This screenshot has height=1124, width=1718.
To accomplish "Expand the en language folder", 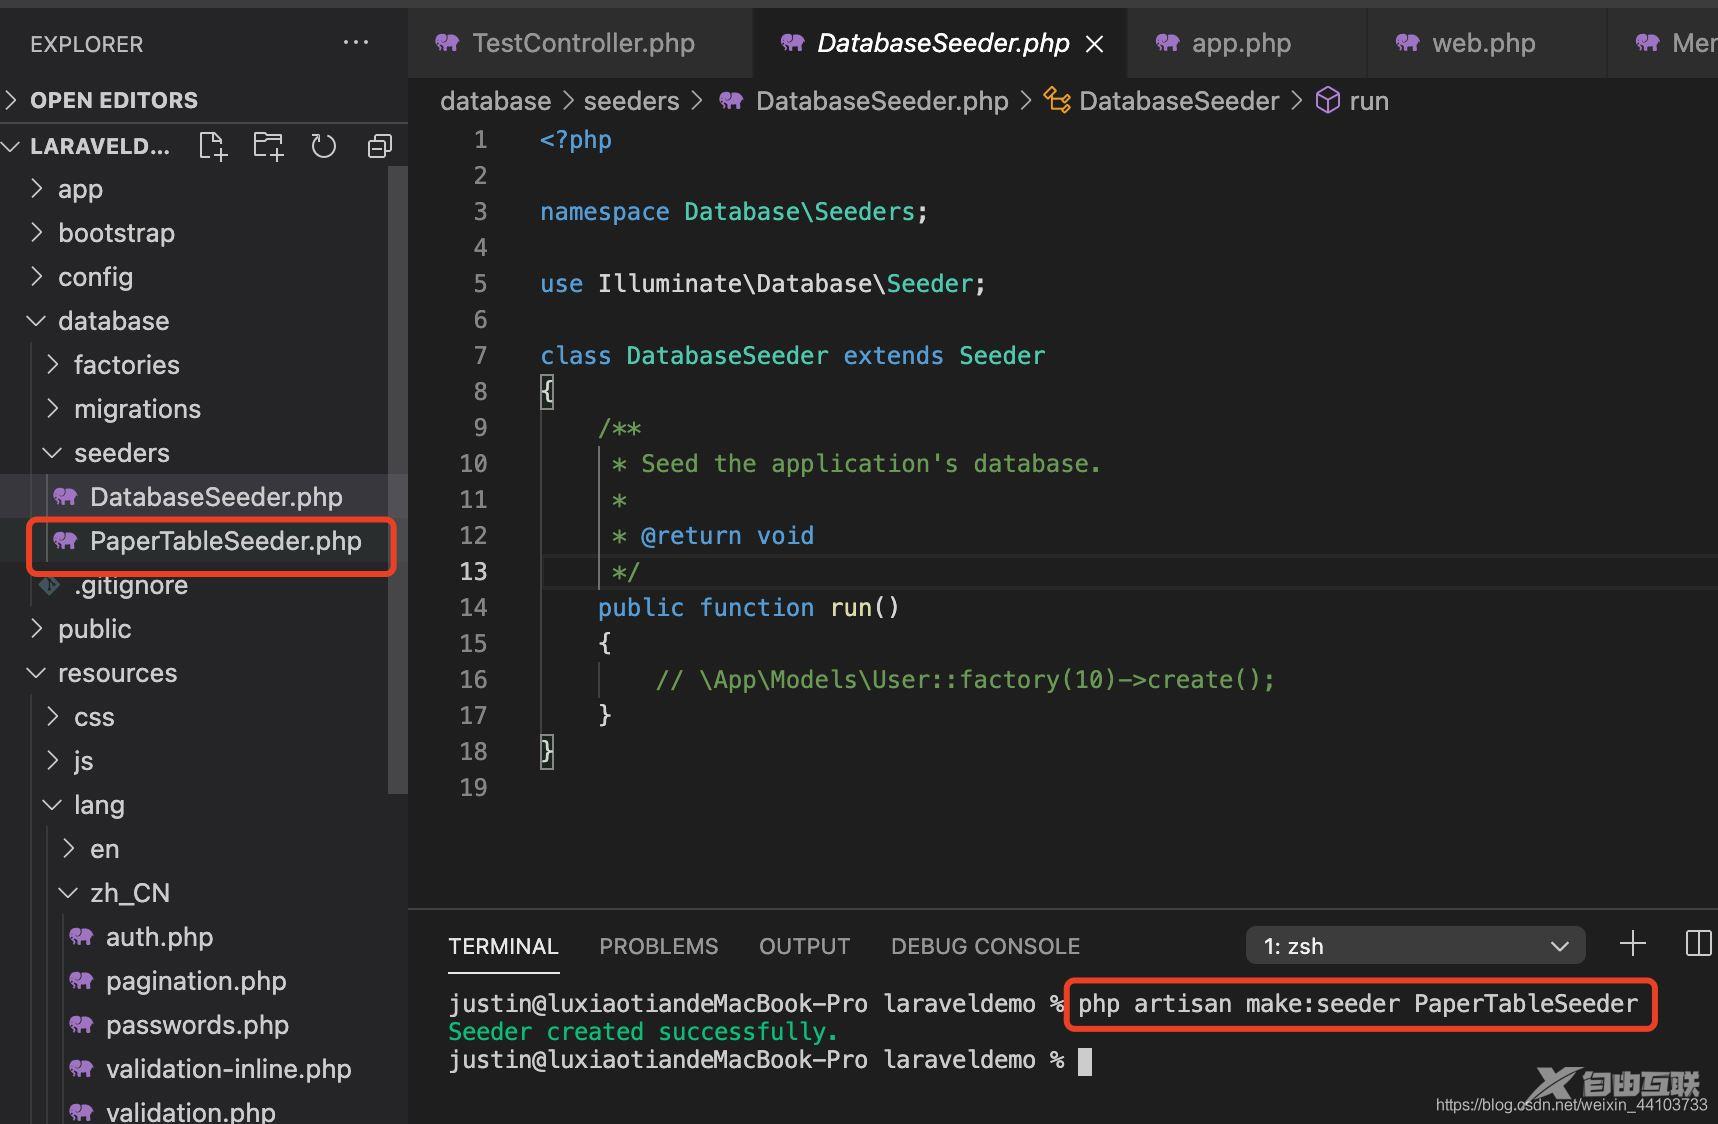I will tap(69, 848).
